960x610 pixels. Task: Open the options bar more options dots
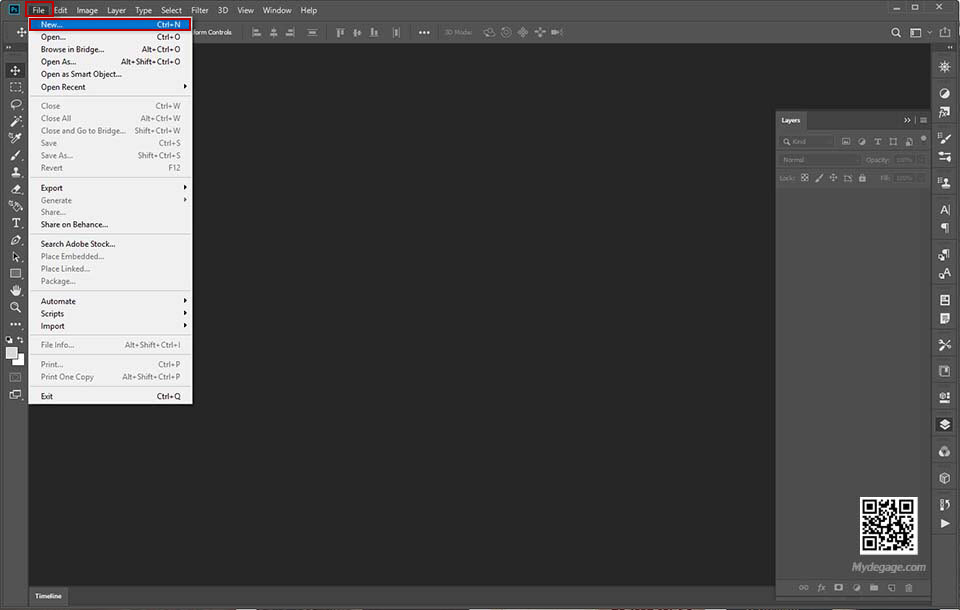[x=424, y=32]
